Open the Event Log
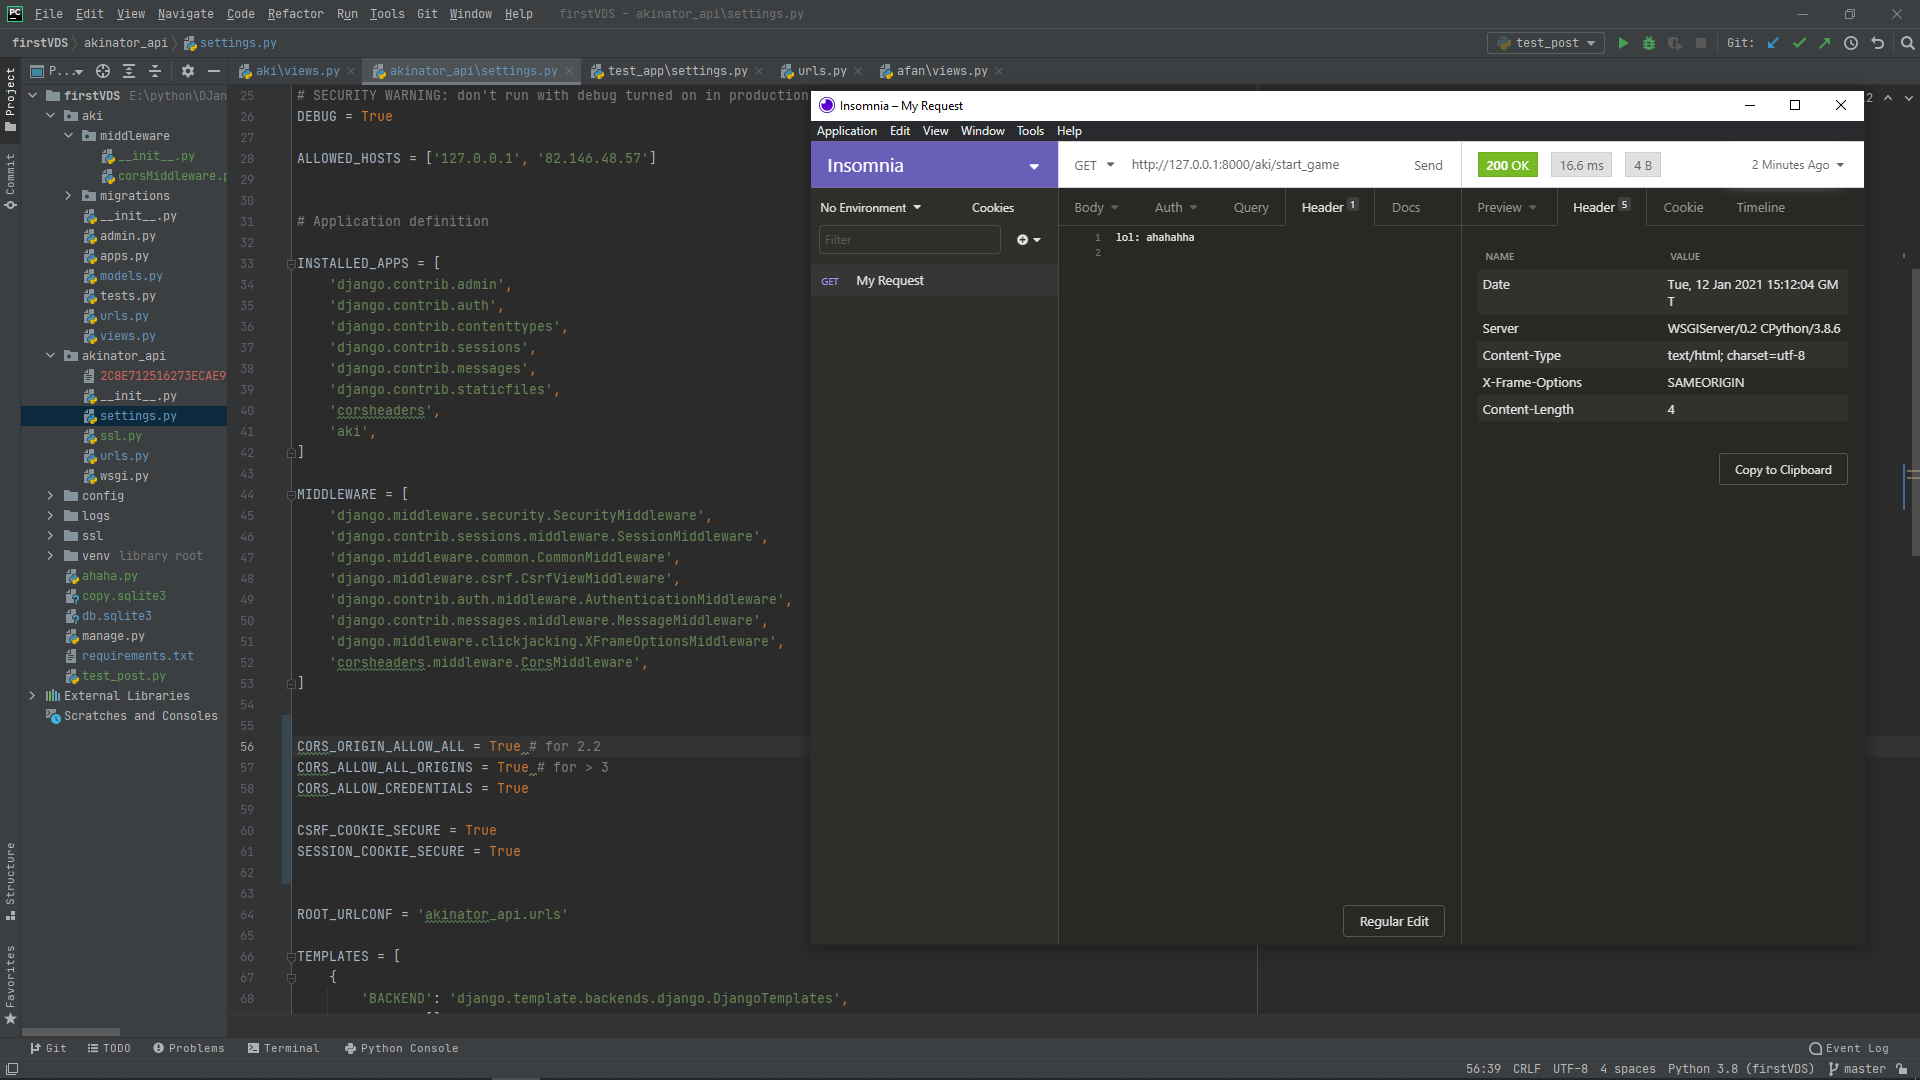The image size is (1920, 1080). [1848, 1048]
